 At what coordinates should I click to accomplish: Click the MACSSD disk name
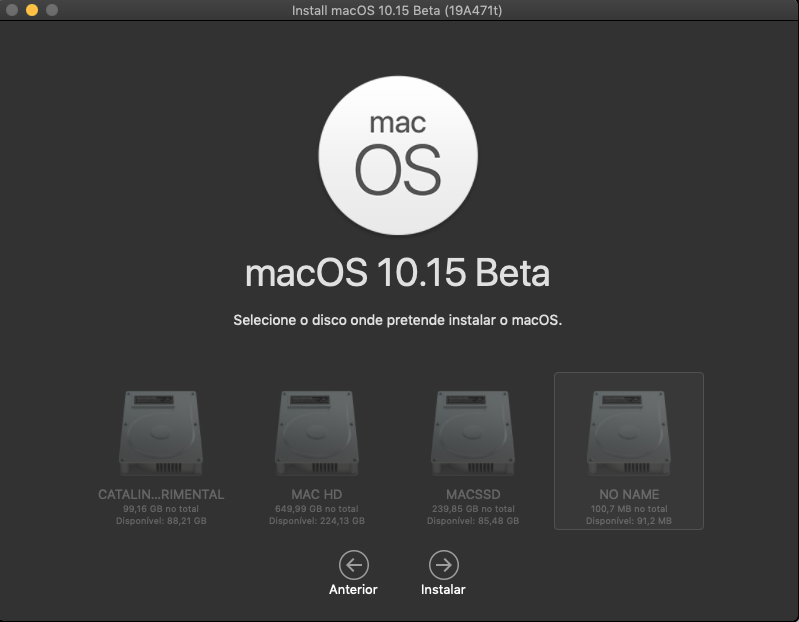click(x=473, y=494)
